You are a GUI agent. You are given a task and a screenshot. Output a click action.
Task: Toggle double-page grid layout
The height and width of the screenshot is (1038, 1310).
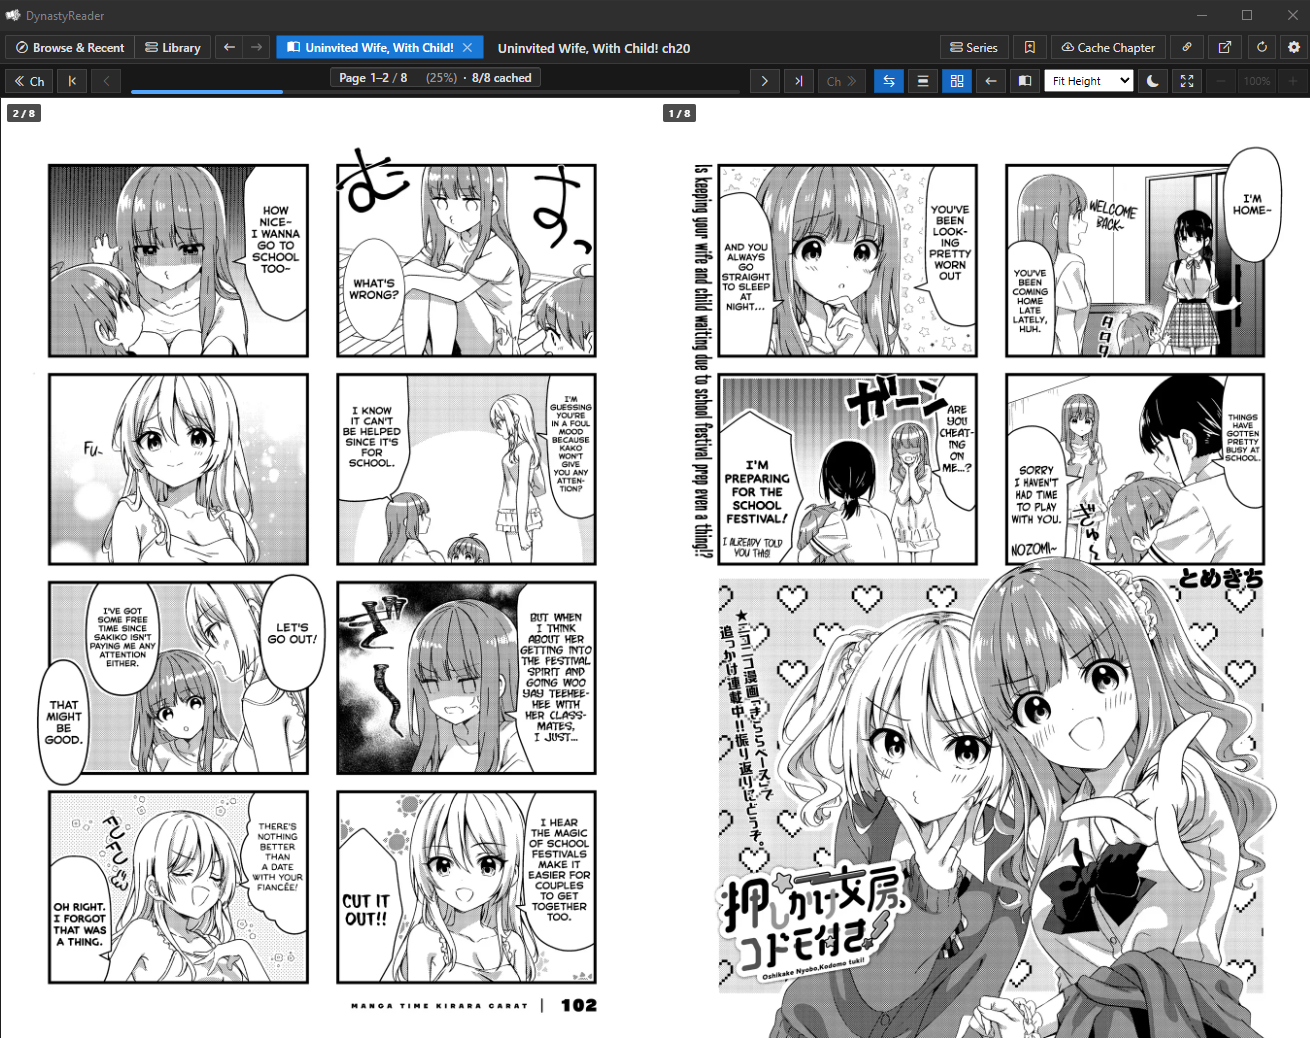pos(957,81)
